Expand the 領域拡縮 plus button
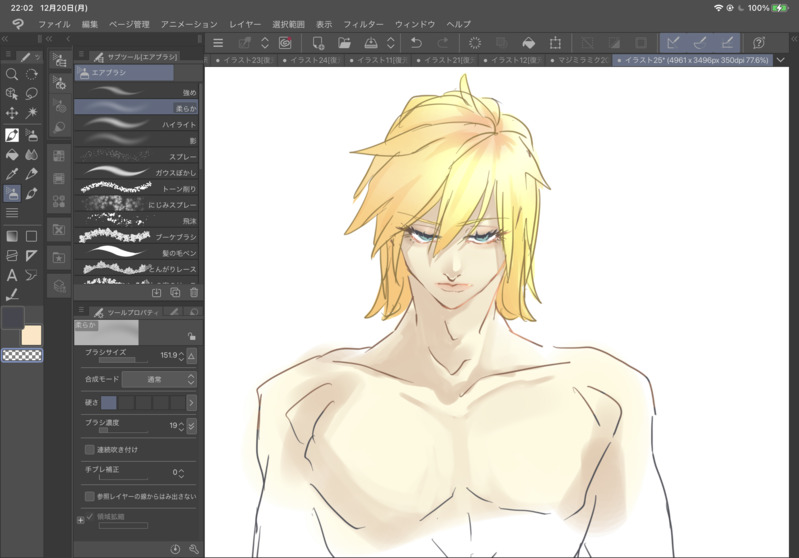Viewport: 799px width, 558px height. [81, 520]
